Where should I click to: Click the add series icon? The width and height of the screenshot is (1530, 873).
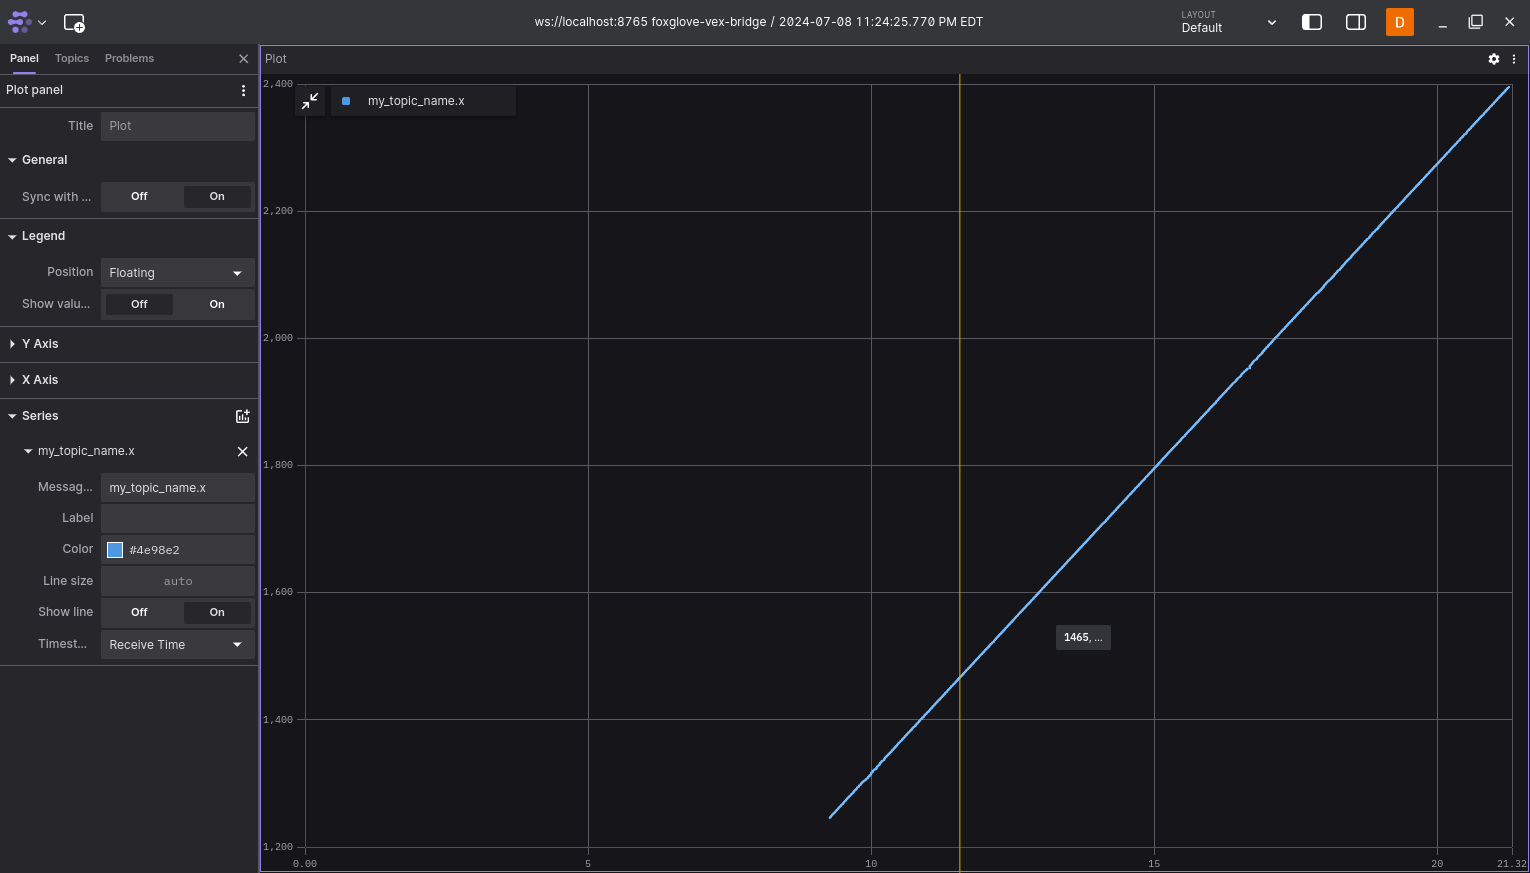click(242, 416)
